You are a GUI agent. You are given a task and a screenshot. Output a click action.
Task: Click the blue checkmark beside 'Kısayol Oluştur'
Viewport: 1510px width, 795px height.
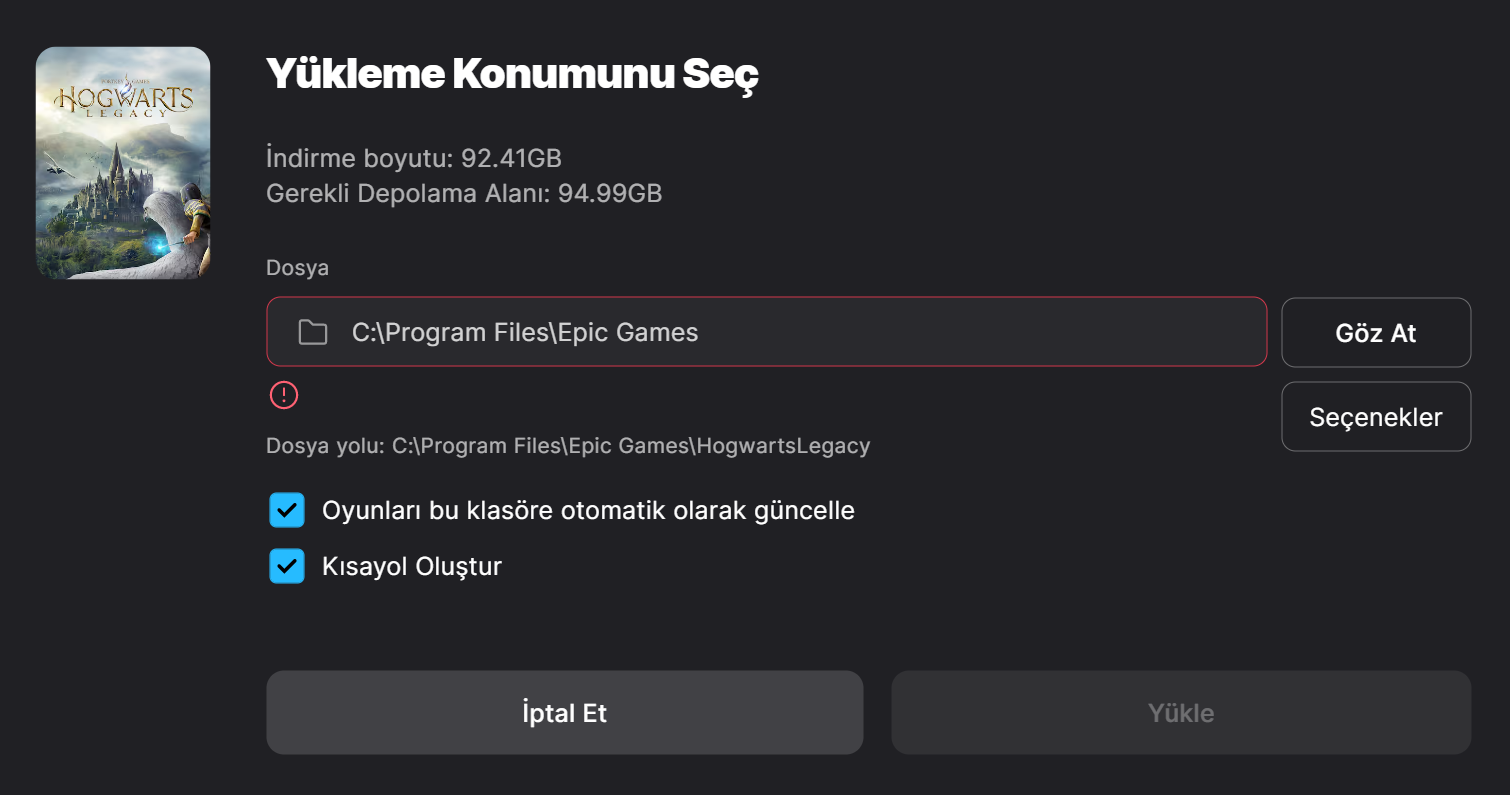click(x=287, y=566)
